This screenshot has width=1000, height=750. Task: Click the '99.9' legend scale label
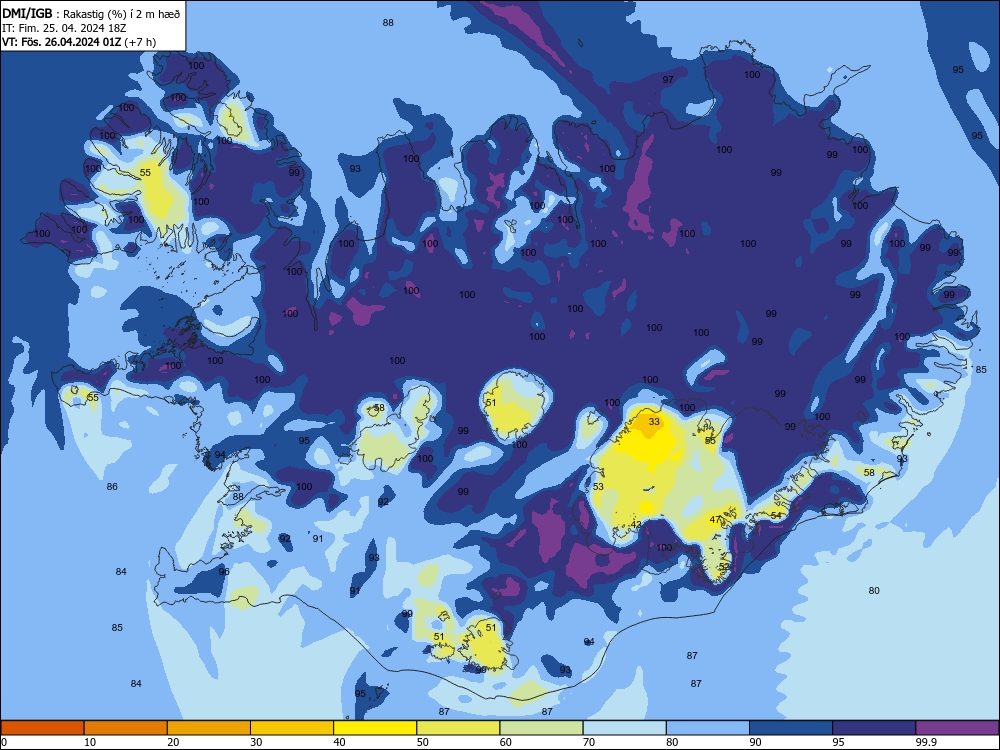pos(926,742)
